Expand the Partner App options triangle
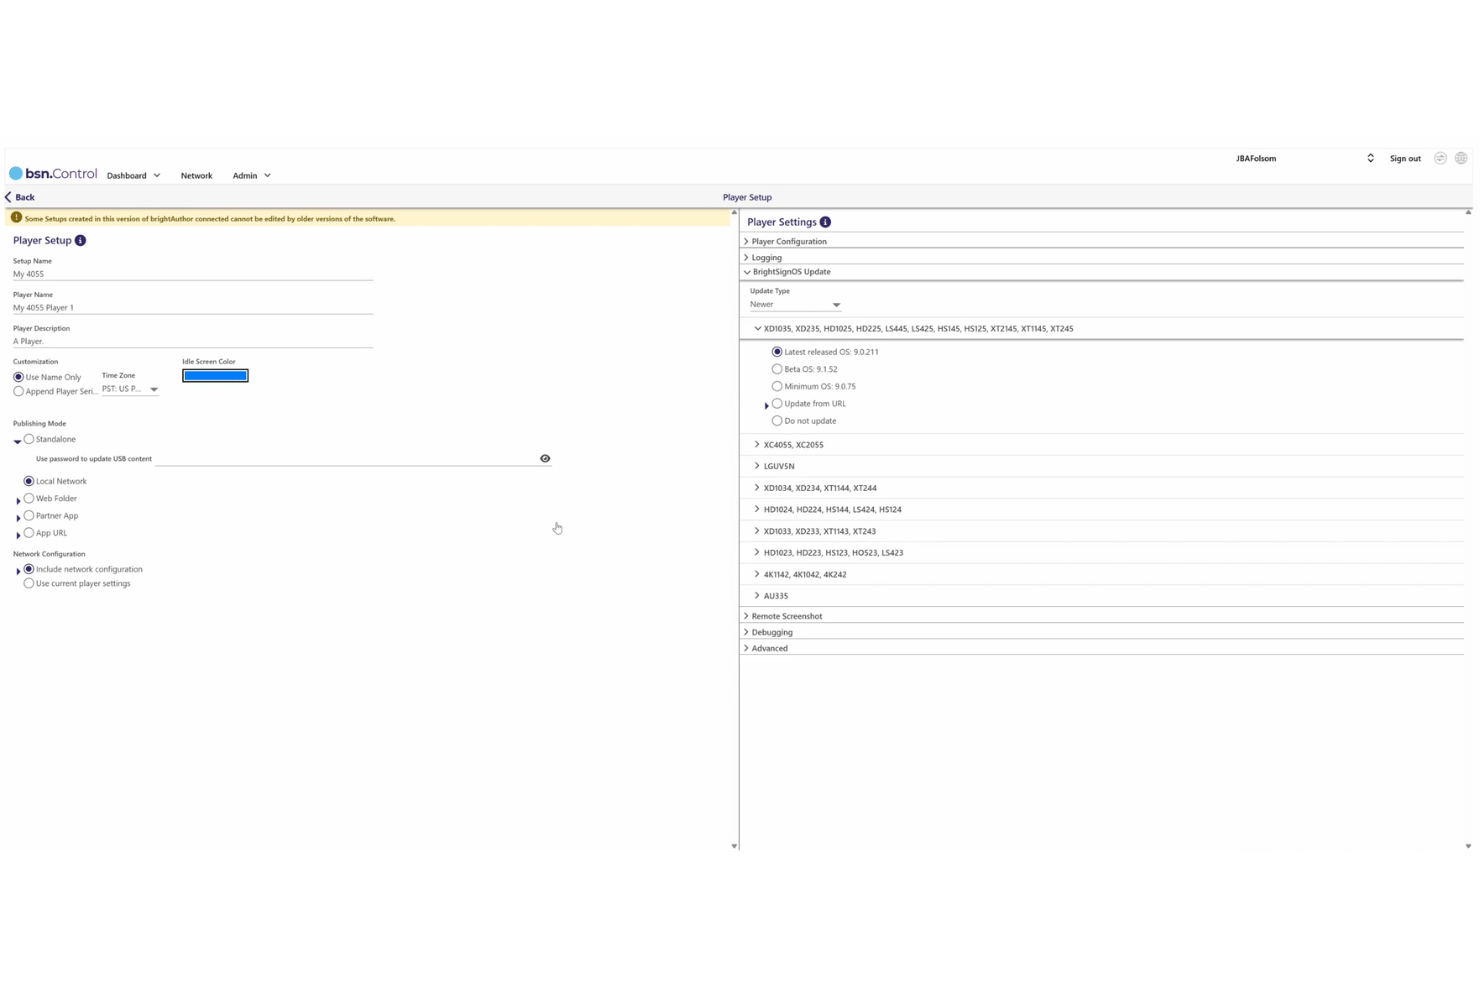This screenshot has height=987, width=1480. click(x=18, y=517)
